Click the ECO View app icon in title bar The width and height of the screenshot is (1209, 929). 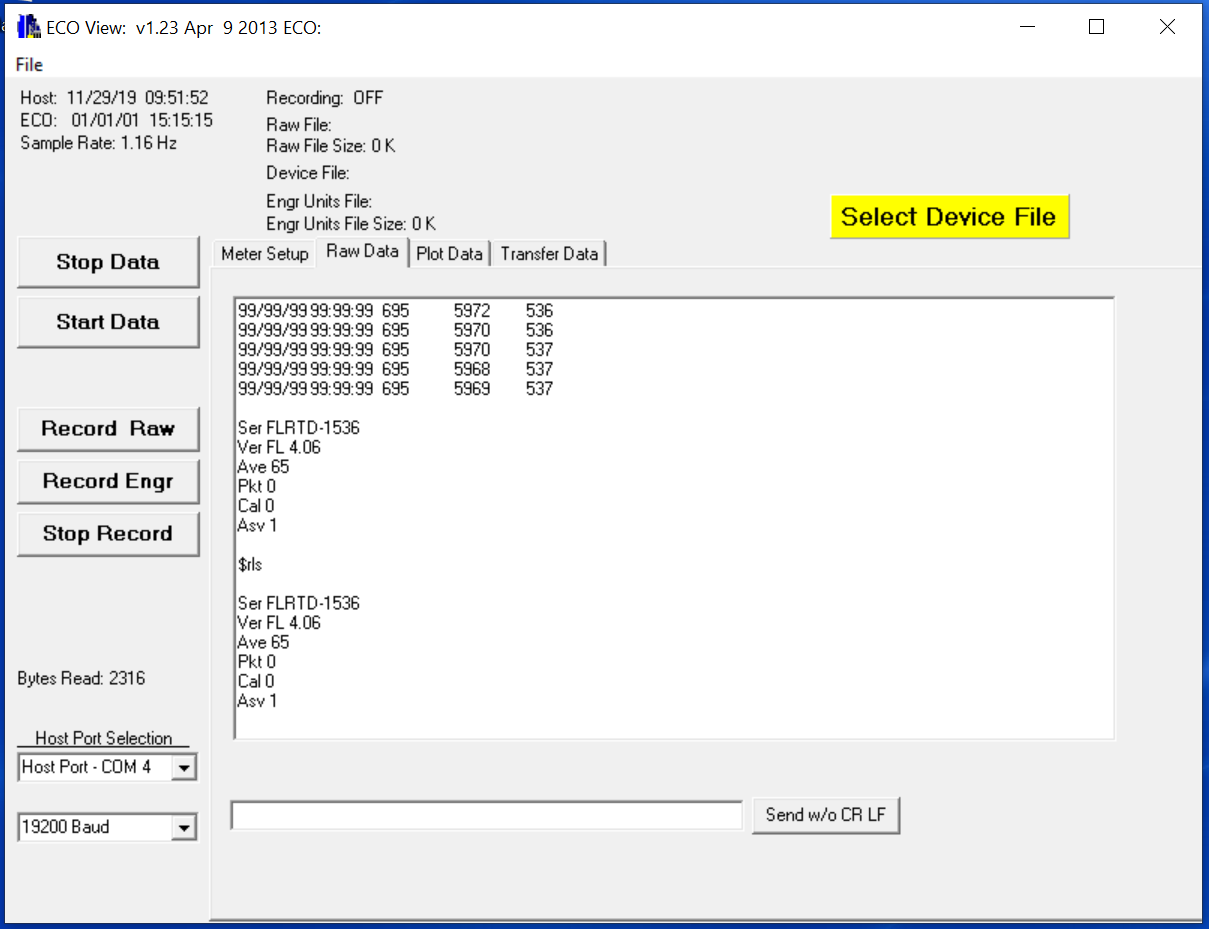point(29,27)
